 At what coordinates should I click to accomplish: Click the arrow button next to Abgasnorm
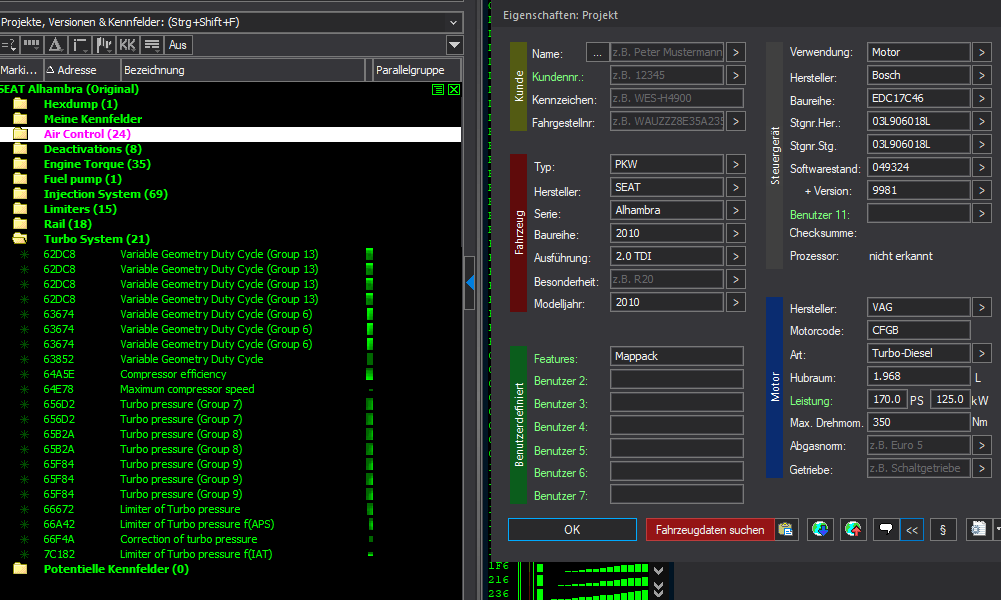click(982, 445)
